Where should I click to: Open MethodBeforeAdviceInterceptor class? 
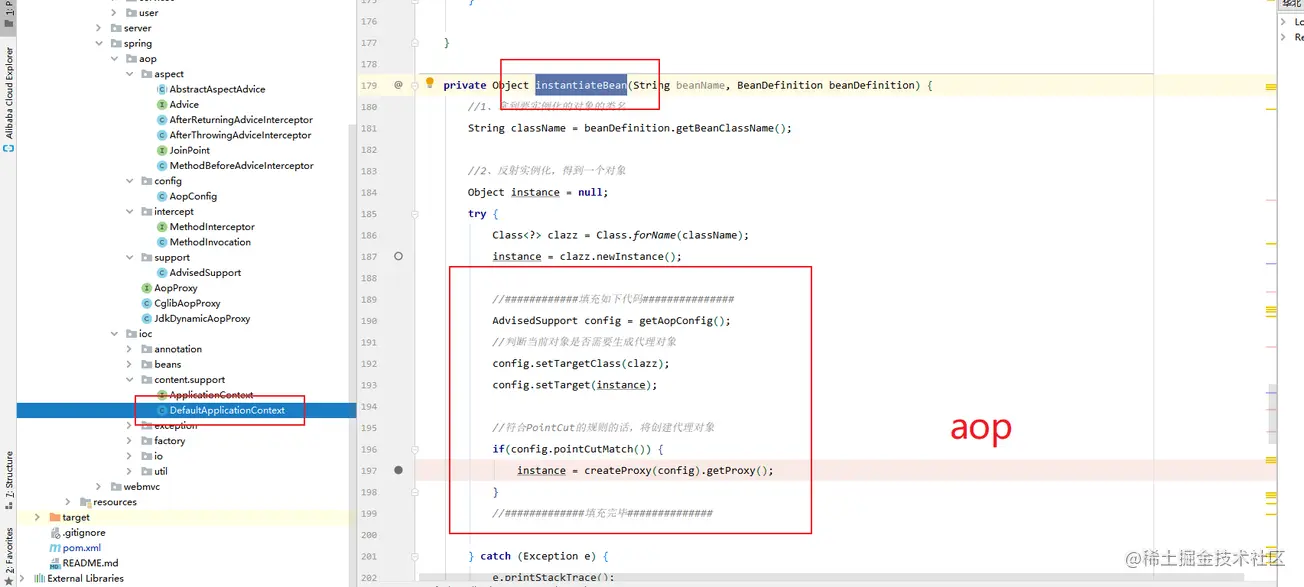pyautogui.click(x=241, y=166)
